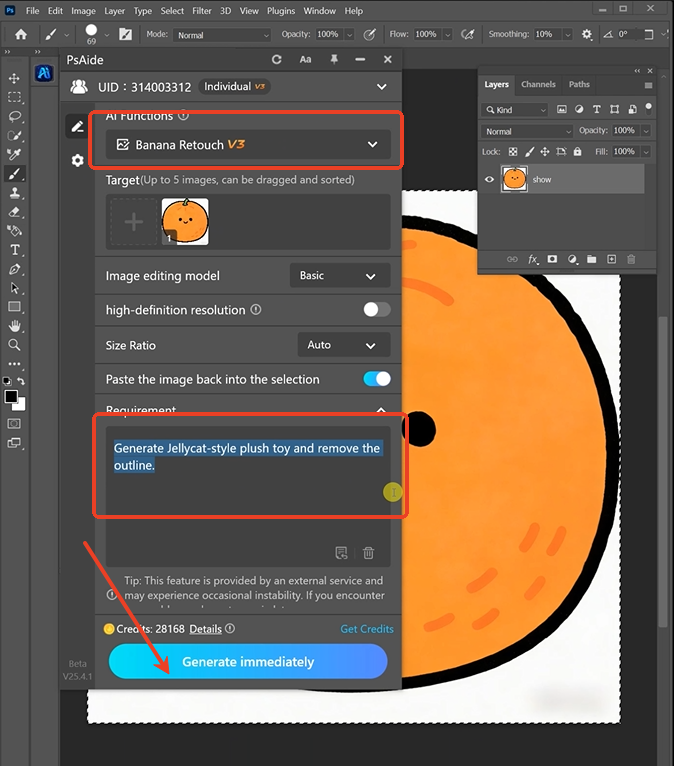Open the Get Credits link
Image resolution: width=674 pixels, height=766 pixels.
pos(367,629)
